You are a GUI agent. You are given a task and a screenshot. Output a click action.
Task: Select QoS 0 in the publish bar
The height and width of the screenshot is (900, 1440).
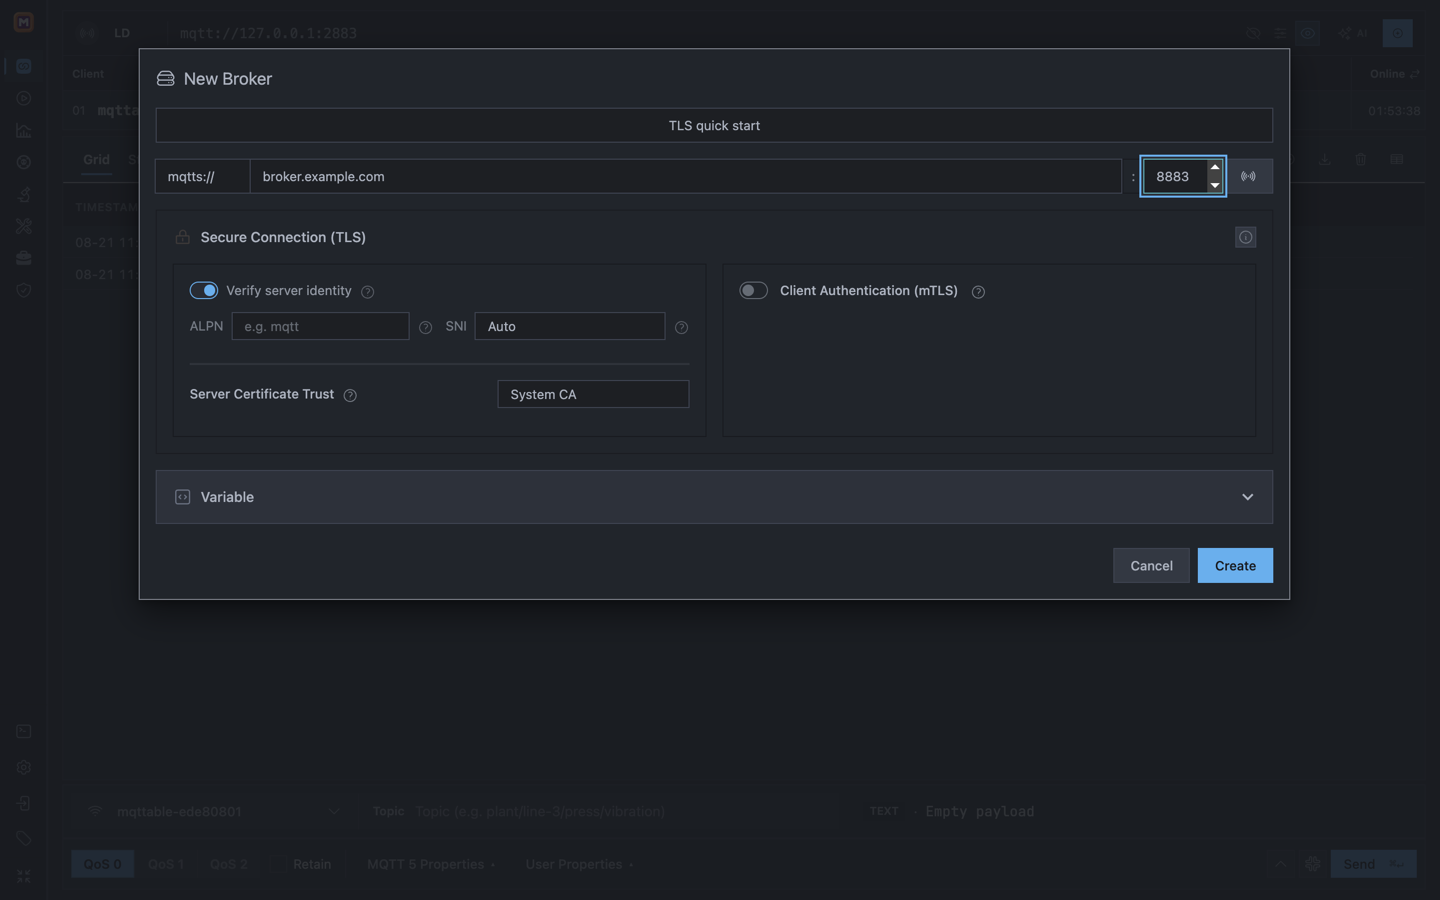click(x=102, y=864)
